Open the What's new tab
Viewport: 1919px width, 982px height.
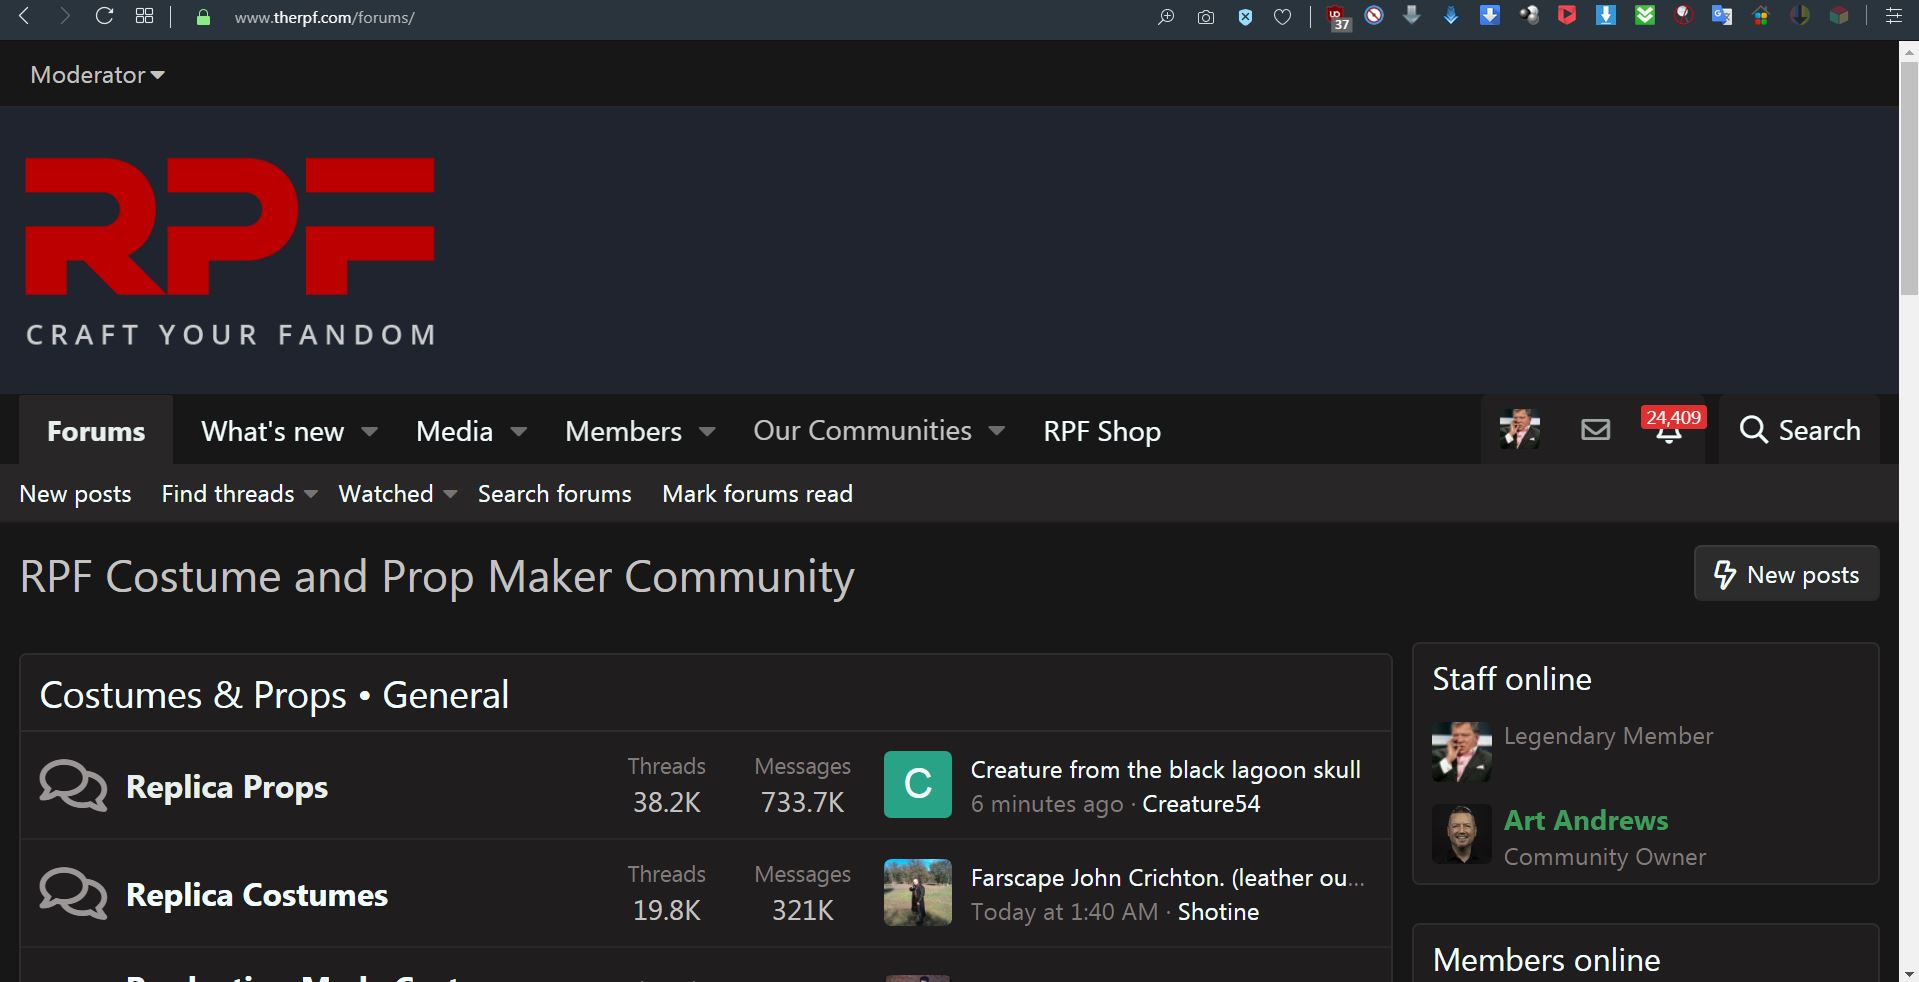[x=273, y=431]
